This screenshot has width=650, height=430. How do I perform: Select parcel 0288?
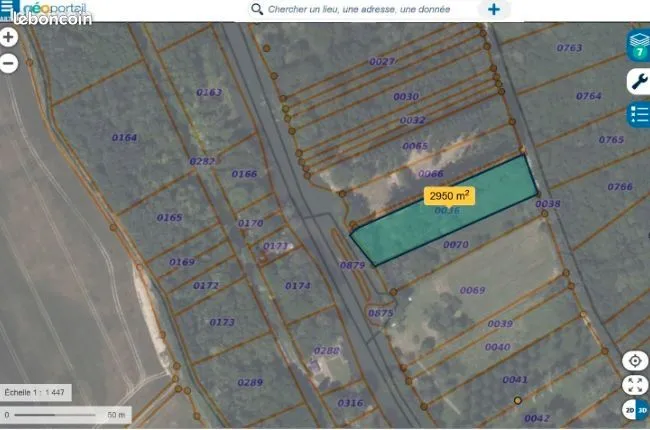(x=327, y=351)
